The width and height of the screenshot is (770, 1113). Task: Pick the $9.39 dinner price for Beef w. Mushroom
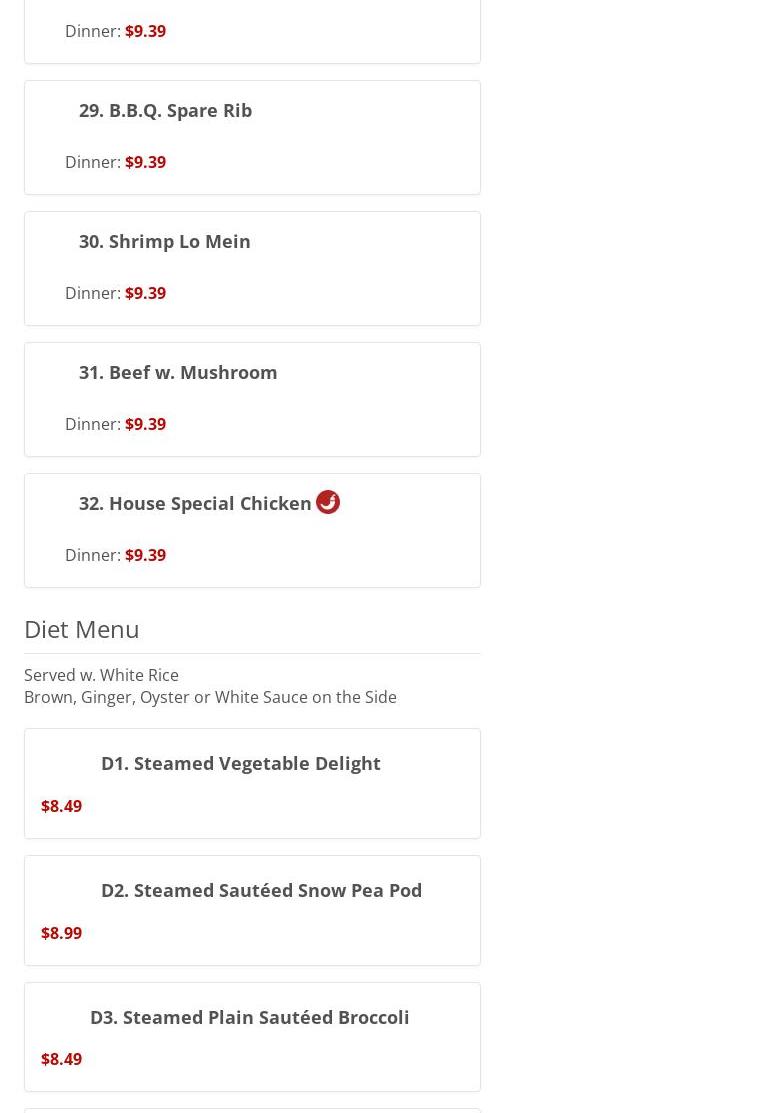tap(145, 424)
